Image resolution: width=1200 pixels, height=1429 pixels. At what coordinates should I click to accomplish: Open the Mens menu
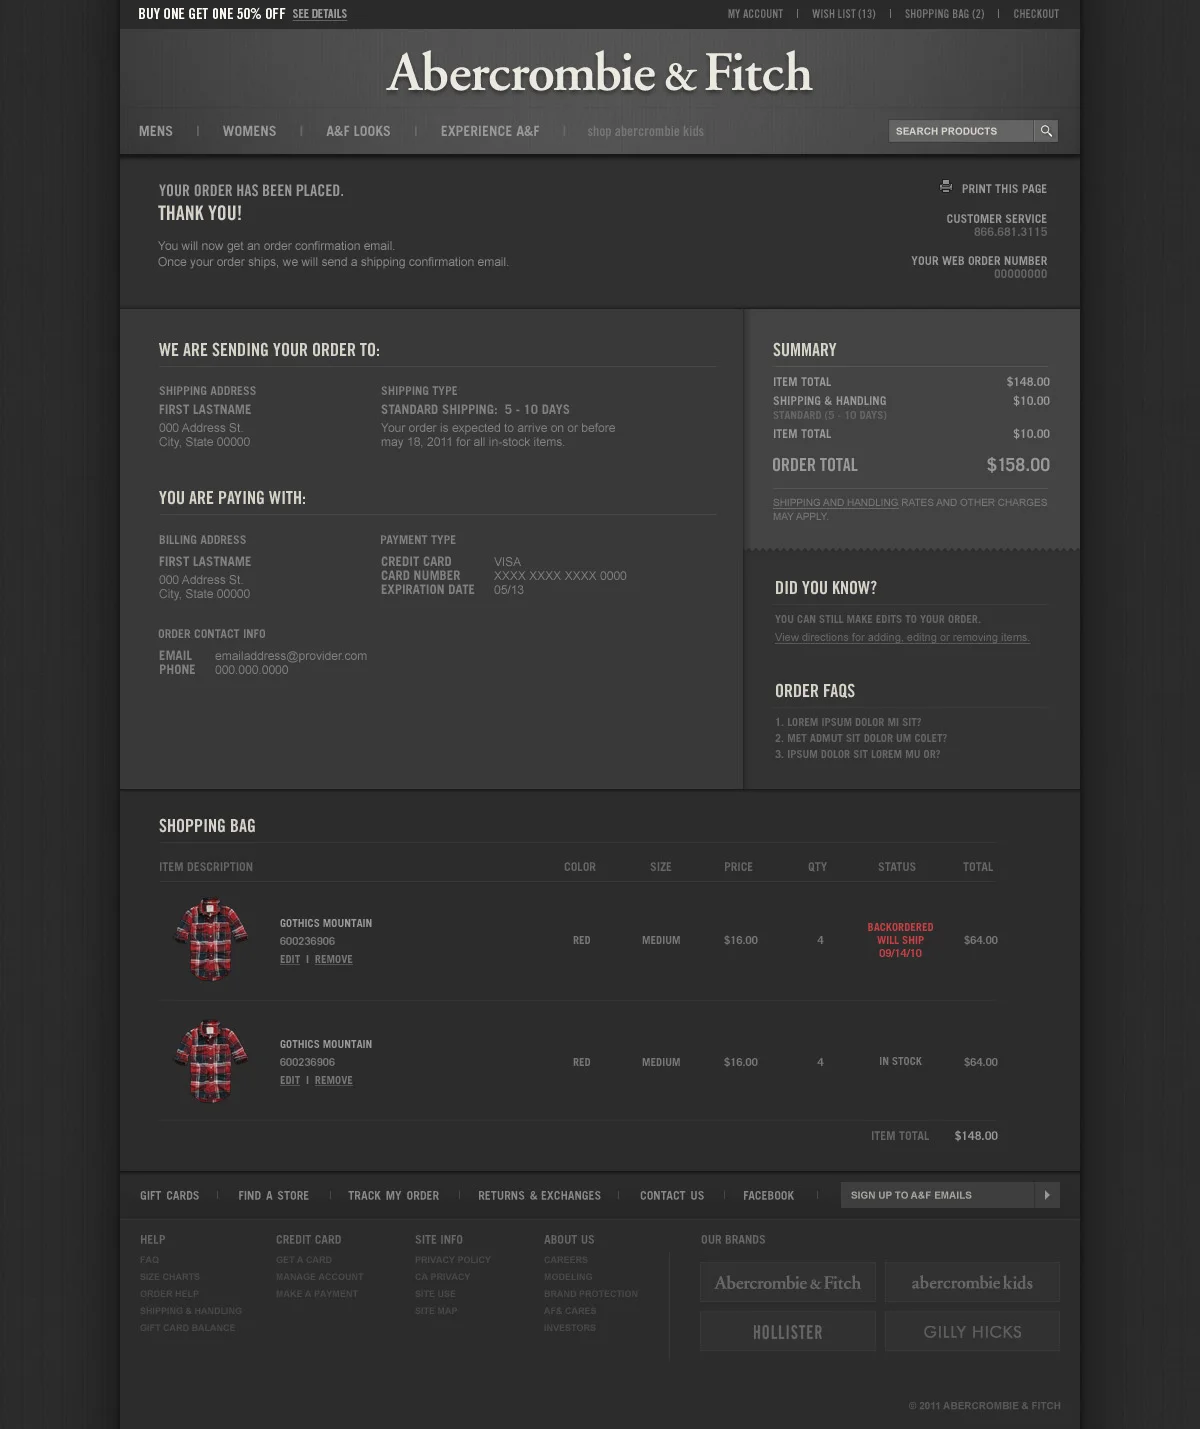[156, 131]
